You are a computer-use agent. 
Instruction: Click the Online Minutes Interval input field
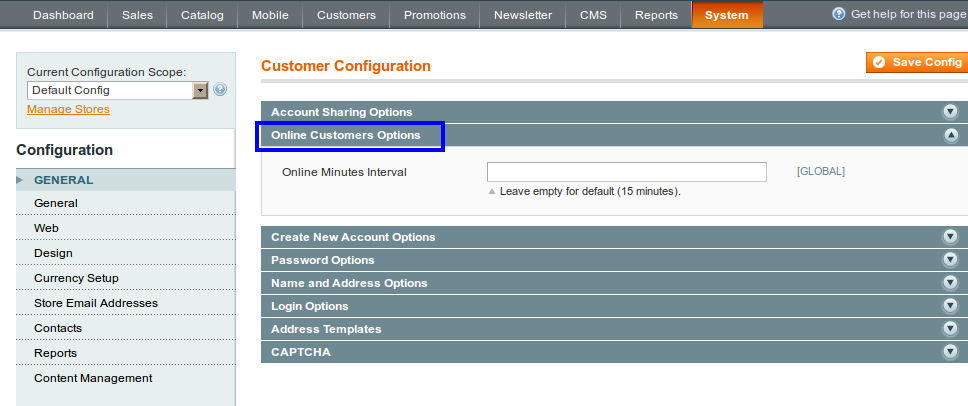point(626,172)
